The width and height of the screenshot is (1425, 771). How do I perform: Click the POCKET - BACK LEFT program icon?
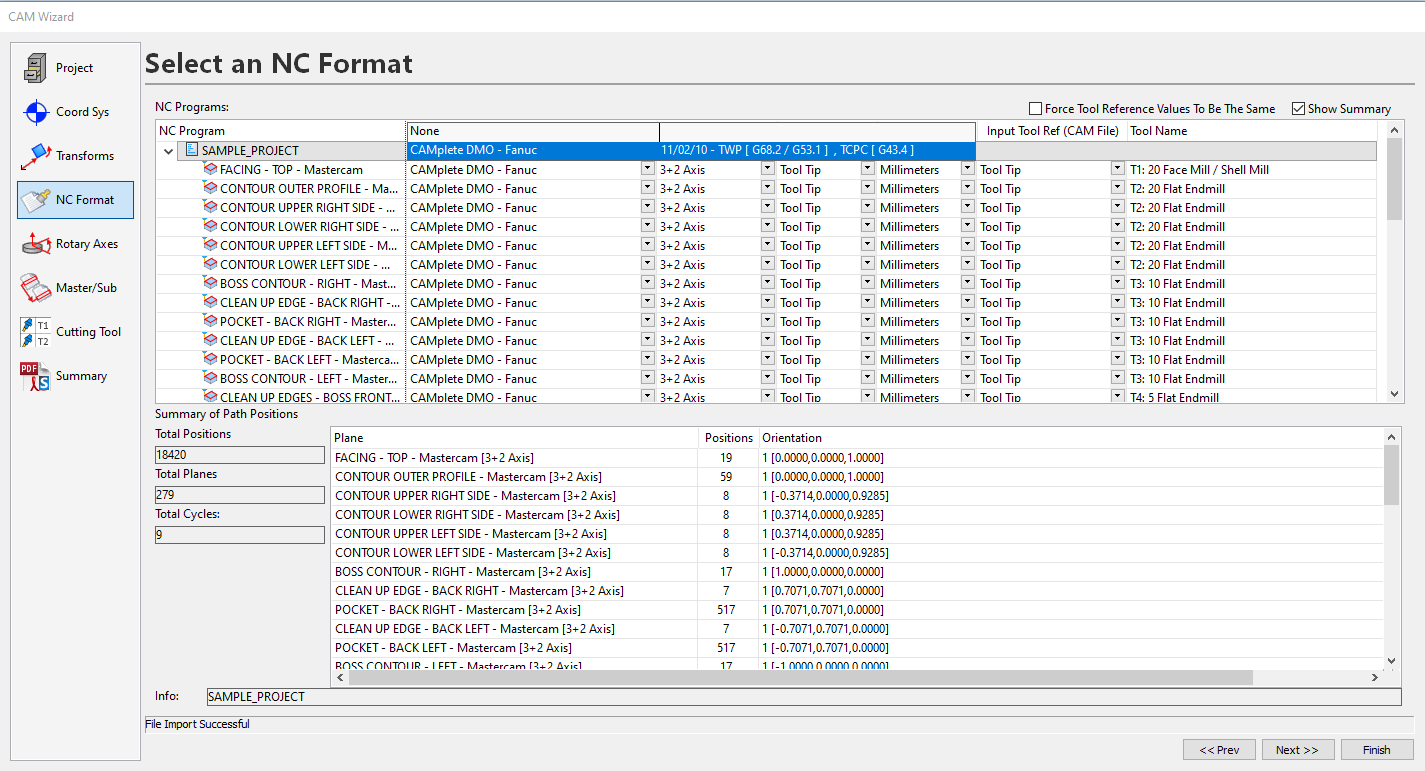tap(210, 359)
